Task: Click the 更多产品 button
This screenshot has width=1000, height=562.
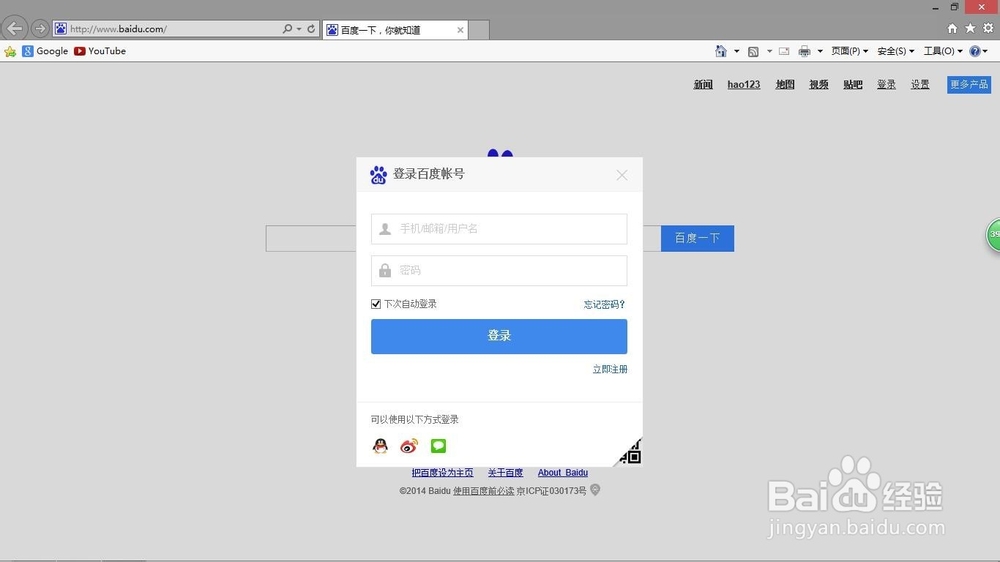Action: tap(969, 84)
